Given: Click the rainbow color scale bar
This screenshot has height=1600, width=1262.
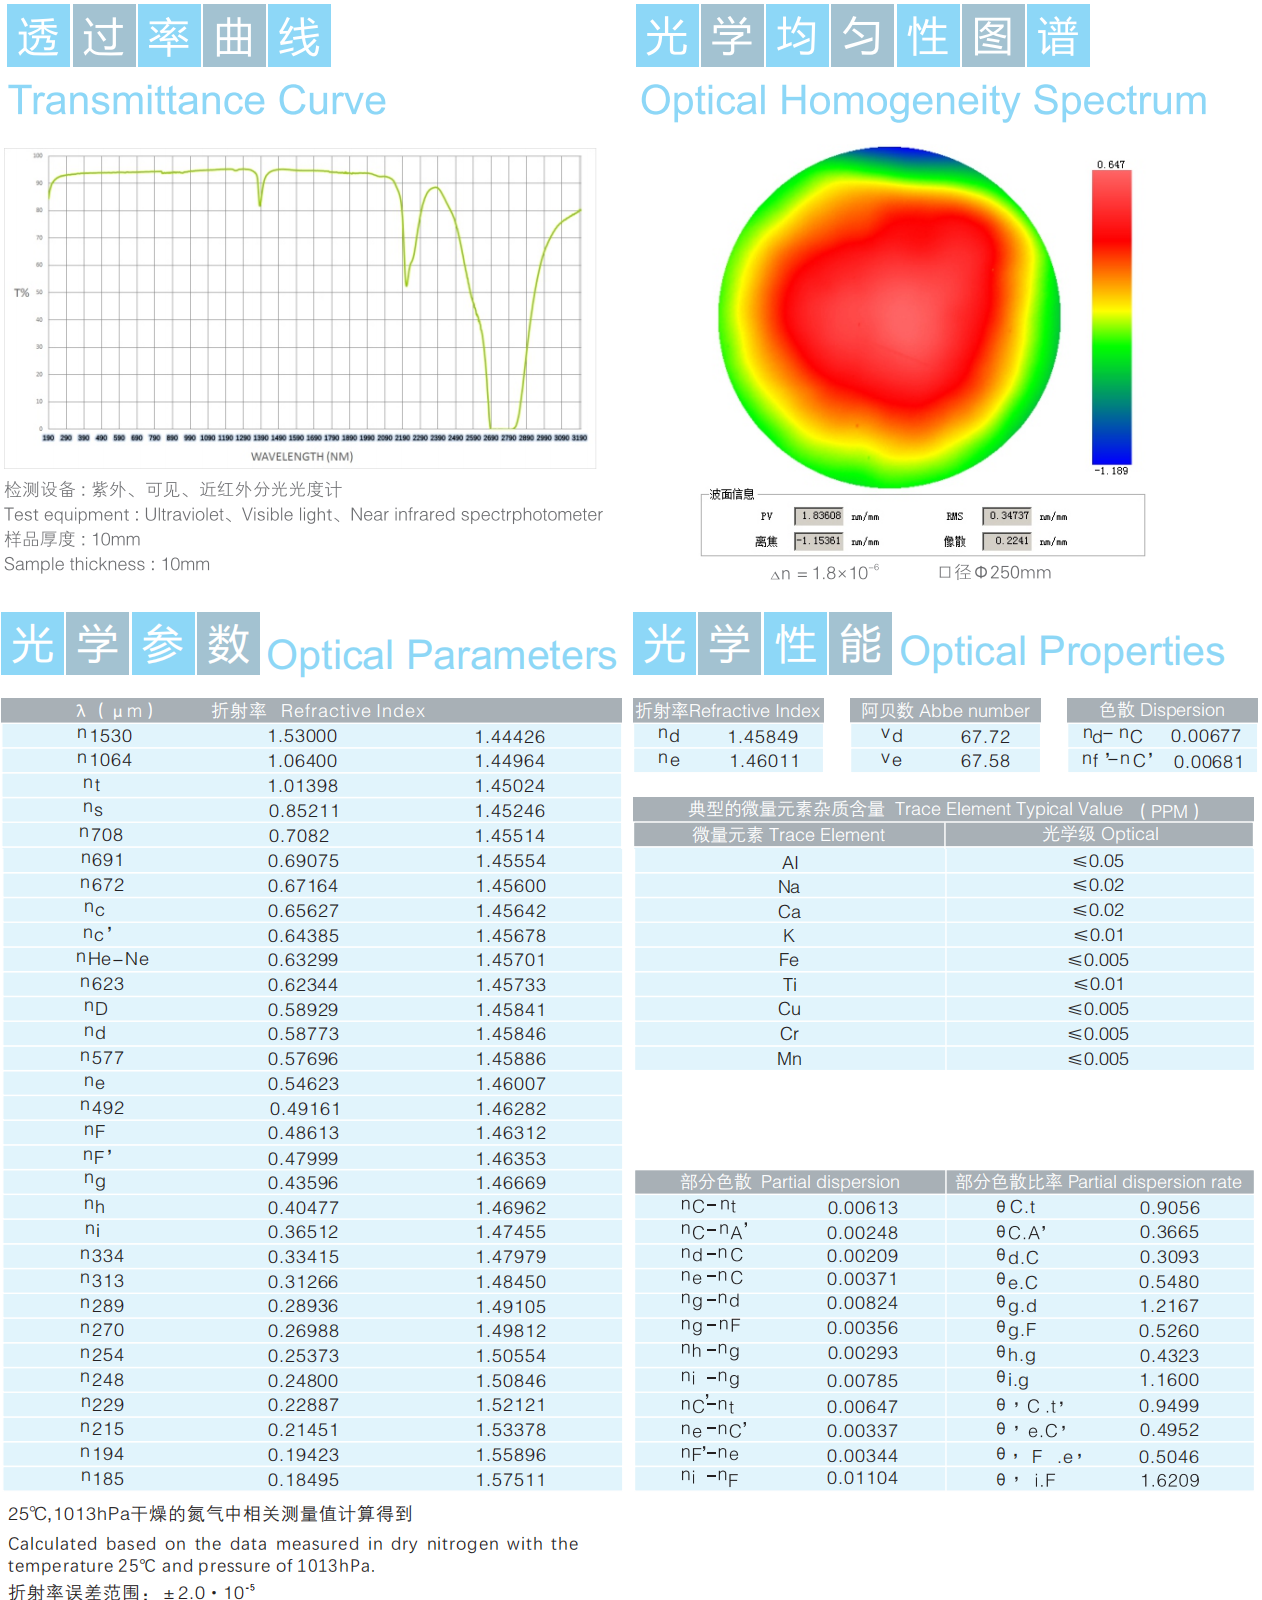Looking at the screenshot, I should click(1111, 317).
